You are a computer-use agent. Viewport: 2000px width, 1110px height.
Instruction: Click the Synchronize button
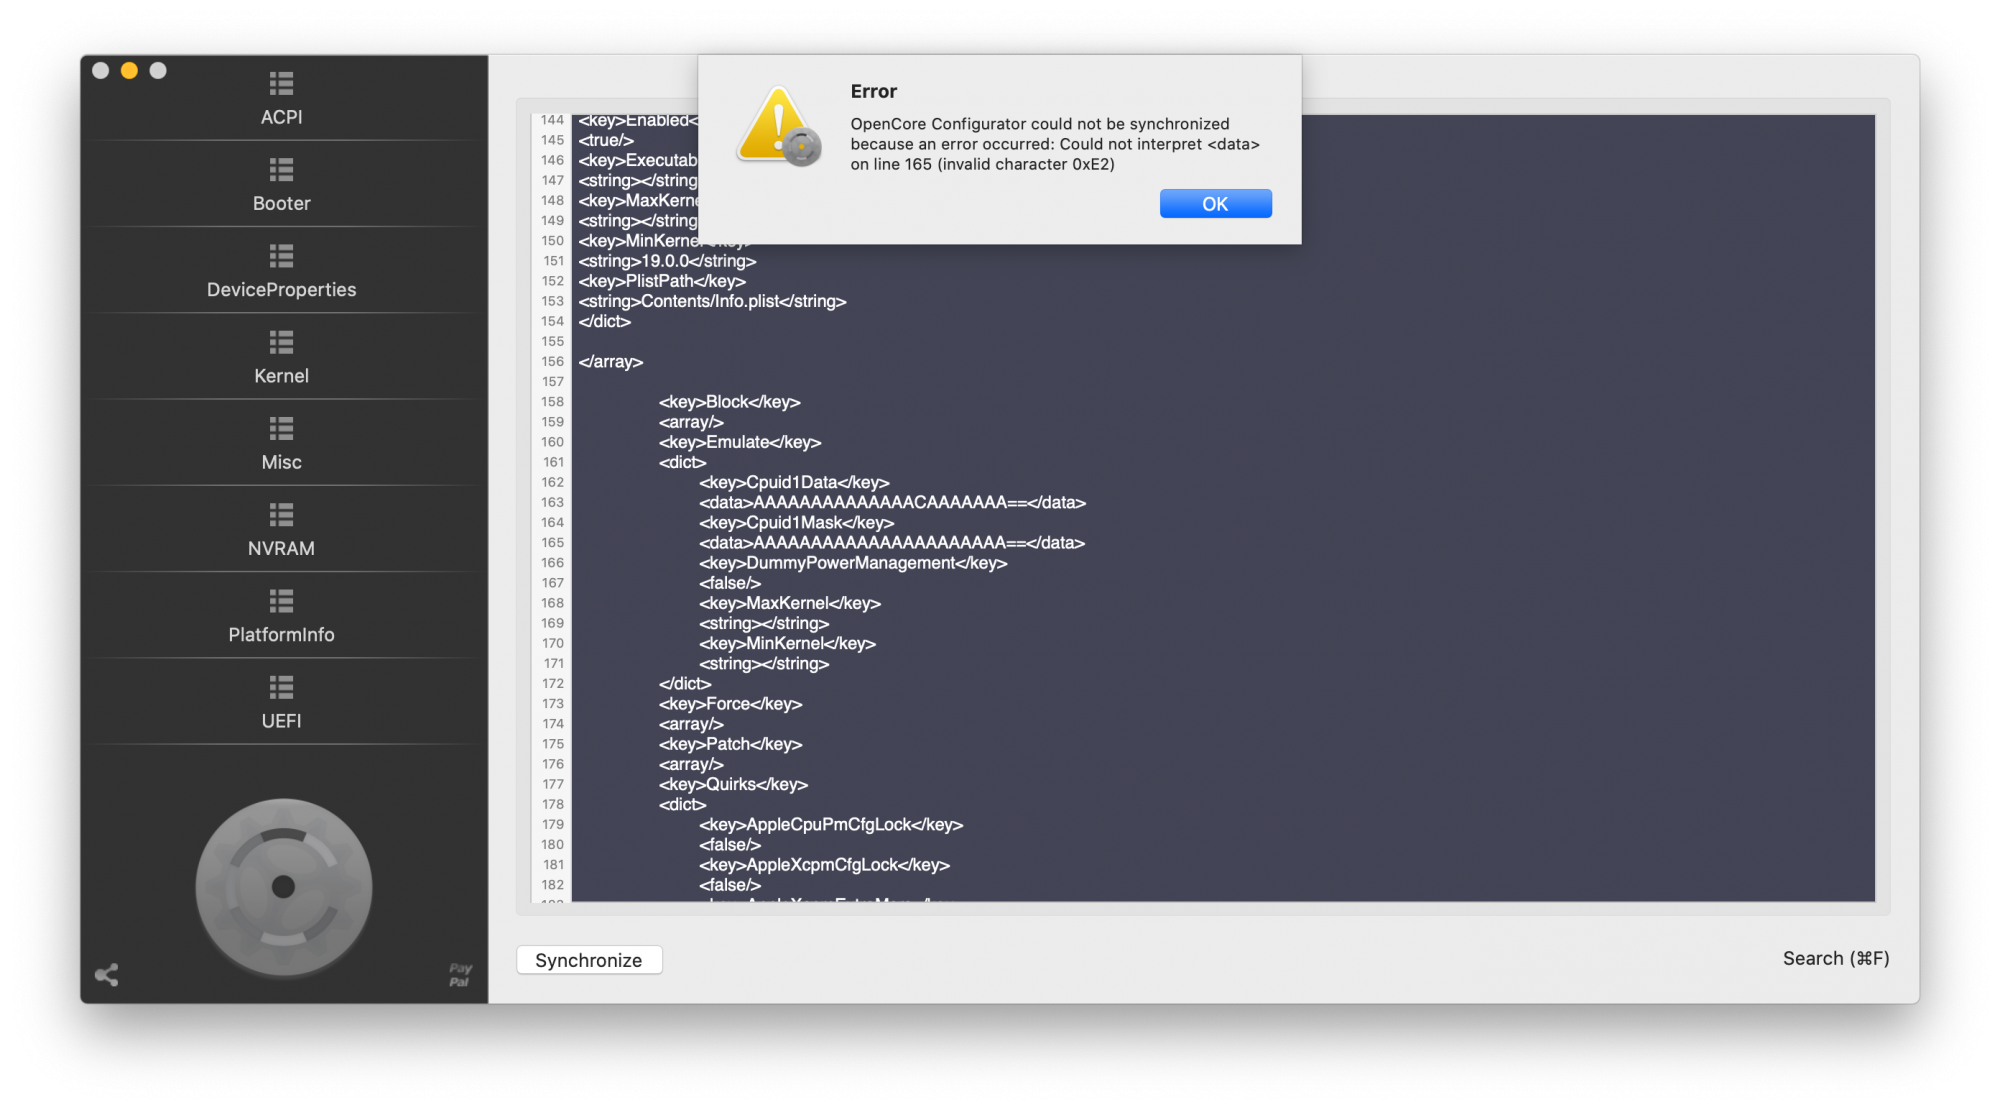tap(589, 960)
